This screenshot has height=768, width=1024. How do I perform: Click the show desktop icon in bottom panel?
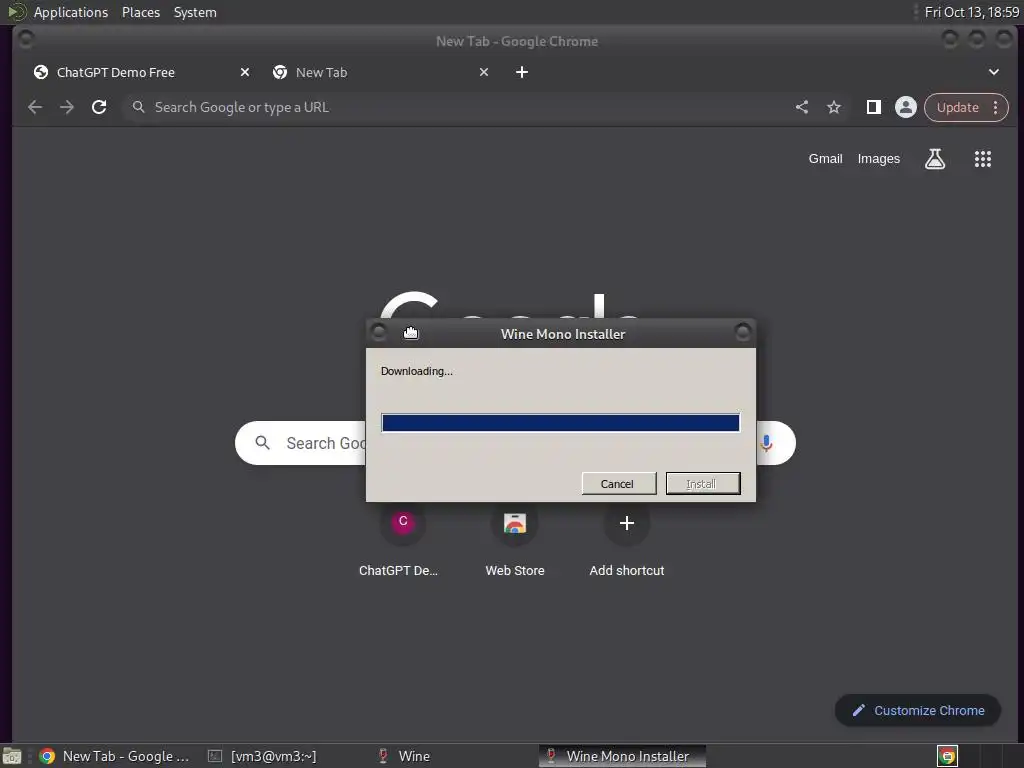(12, 756)
